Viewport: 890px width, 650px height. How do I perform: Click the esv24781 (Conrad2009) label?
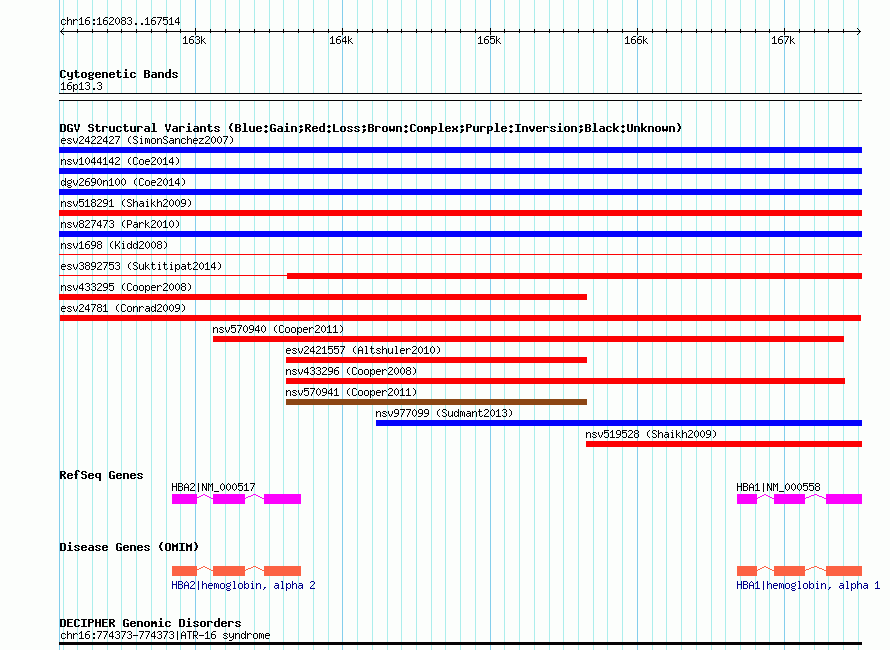123,308
